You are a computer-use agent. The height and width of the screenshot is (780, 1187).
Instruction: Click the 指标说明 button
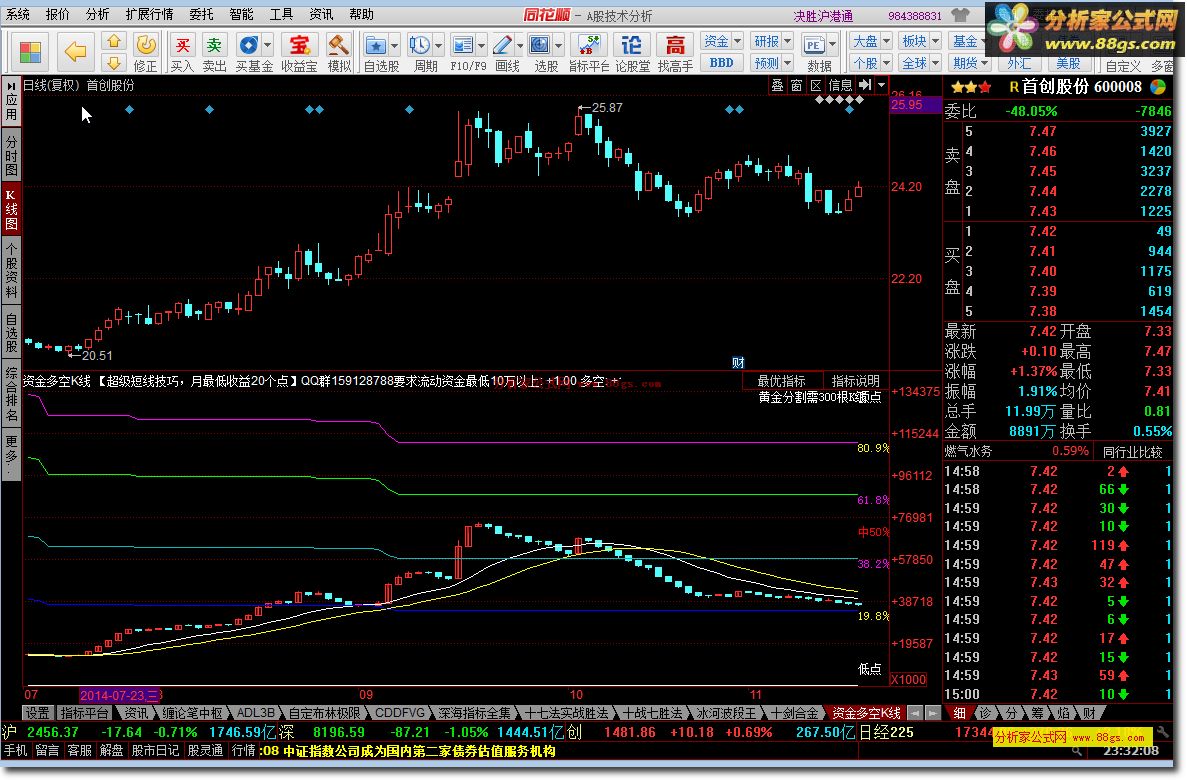click(x=855, y=381)
